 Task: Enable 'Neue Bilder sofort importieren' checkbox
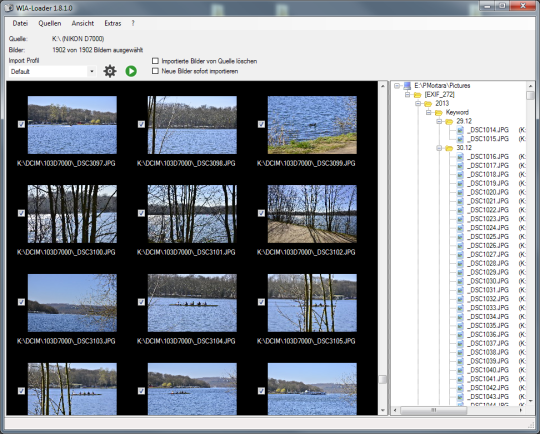(x=155, y=71)
